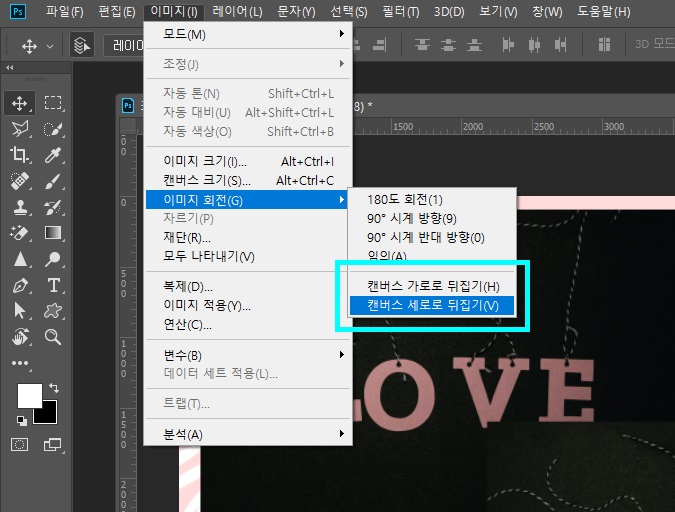Select the Crop tool
The width and height of the screenshot is (675, 512).
pyautogui.click(x=19, y=155)
